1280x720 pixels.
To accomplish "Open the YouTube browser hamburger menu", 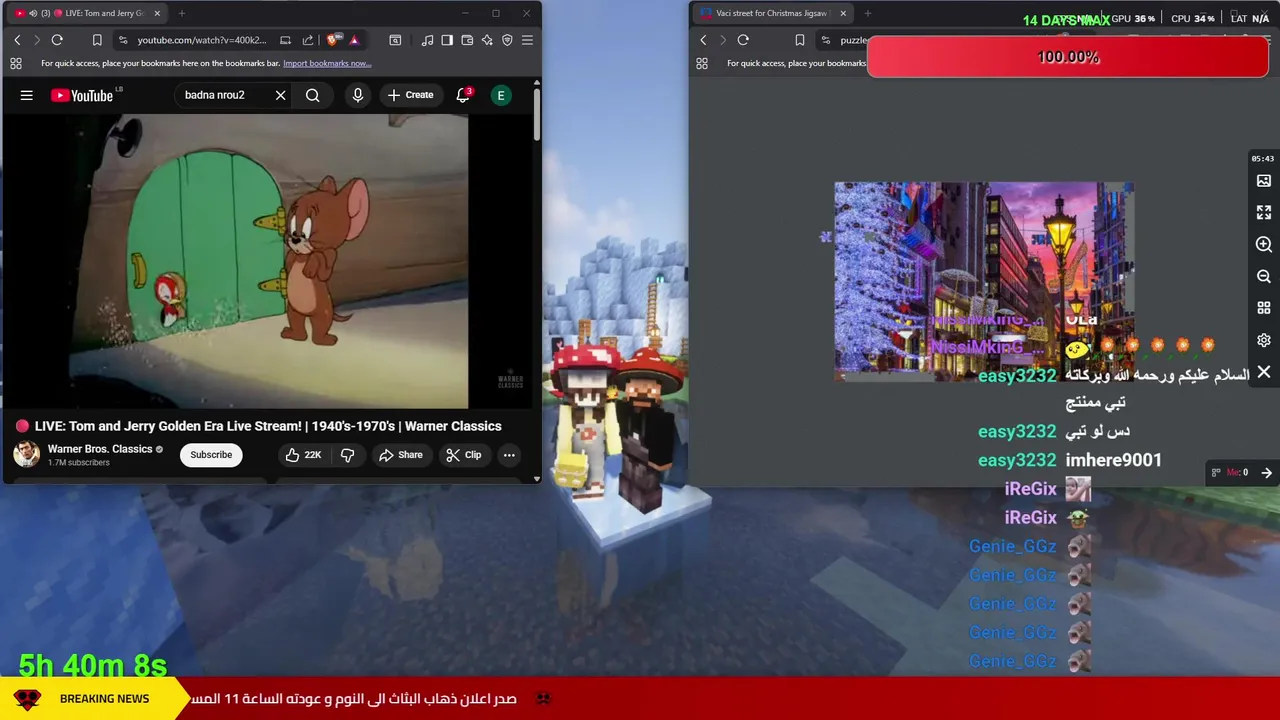I will [x=527, y=40].
